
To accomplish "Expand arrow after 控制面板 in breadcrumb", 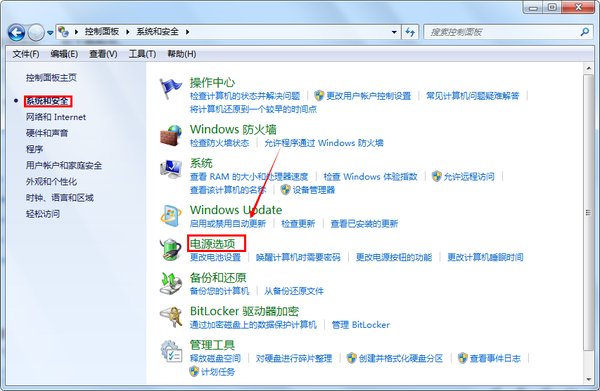I will 128,32.
